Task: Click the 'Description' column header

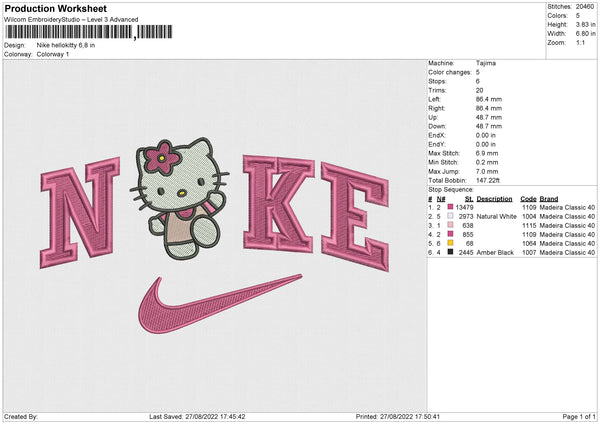Action: (x=494, y=199)
